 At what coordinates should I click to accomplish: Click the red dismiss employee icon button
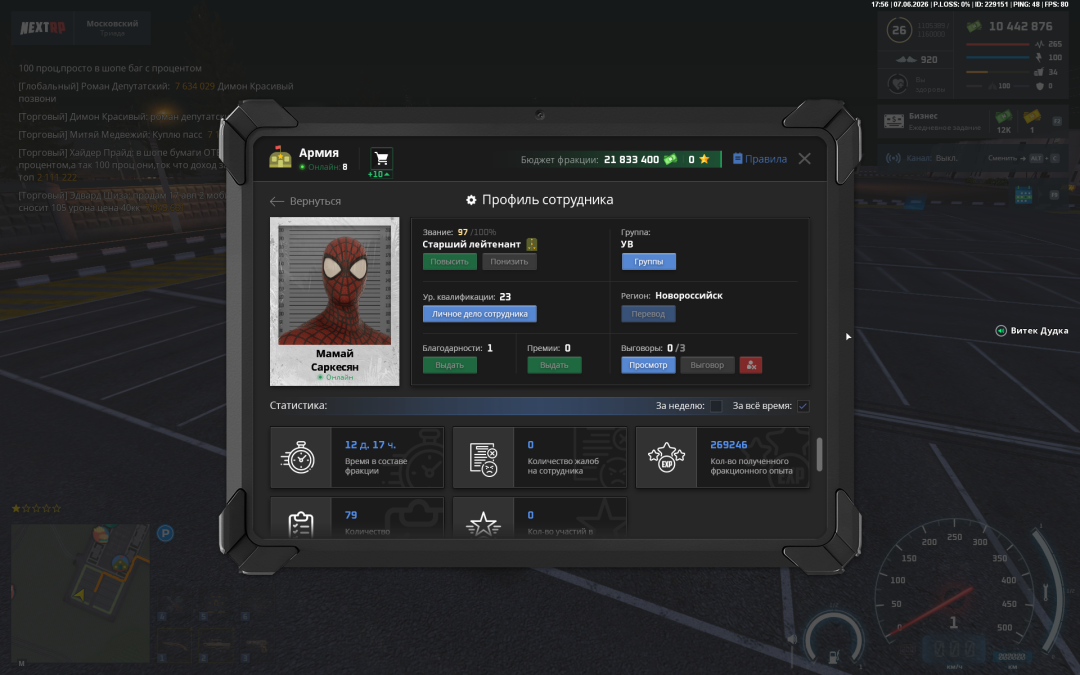[x=751, y=365]
